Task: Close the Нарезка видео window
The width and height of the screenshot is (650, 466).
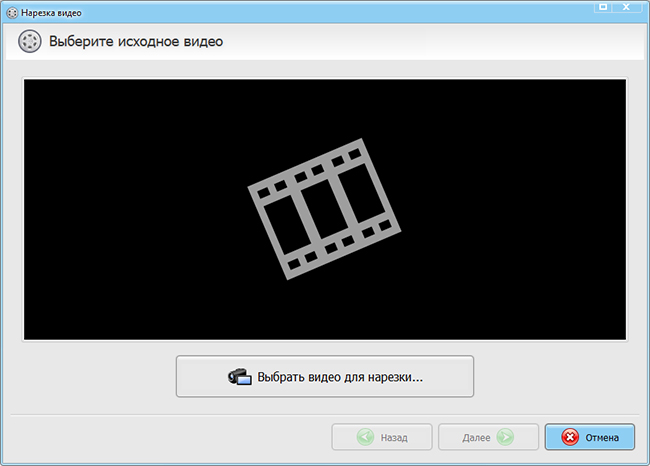Action: pos(626,7)
